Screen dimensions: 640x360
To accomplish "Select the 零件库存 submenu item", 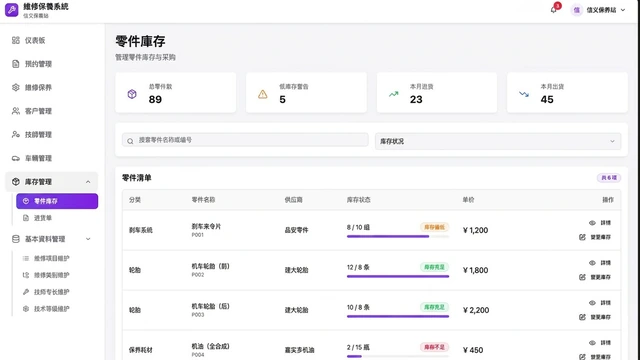I will point(57,201).
